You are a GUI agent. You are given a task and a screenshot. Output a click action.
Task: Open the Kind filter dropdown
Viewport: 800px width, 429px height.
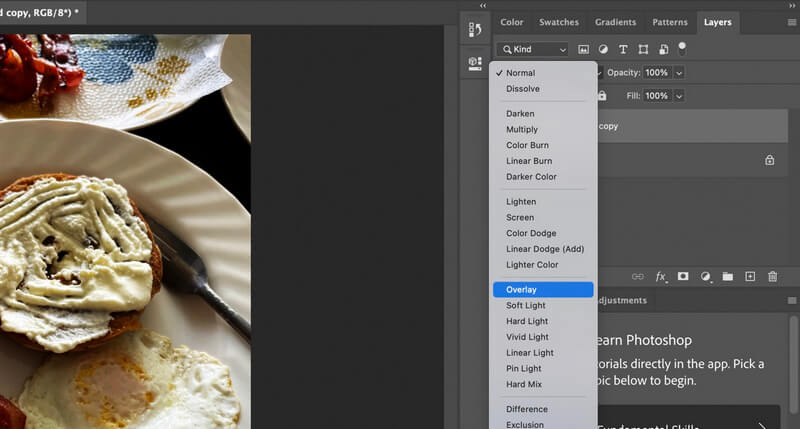(533, 49)
